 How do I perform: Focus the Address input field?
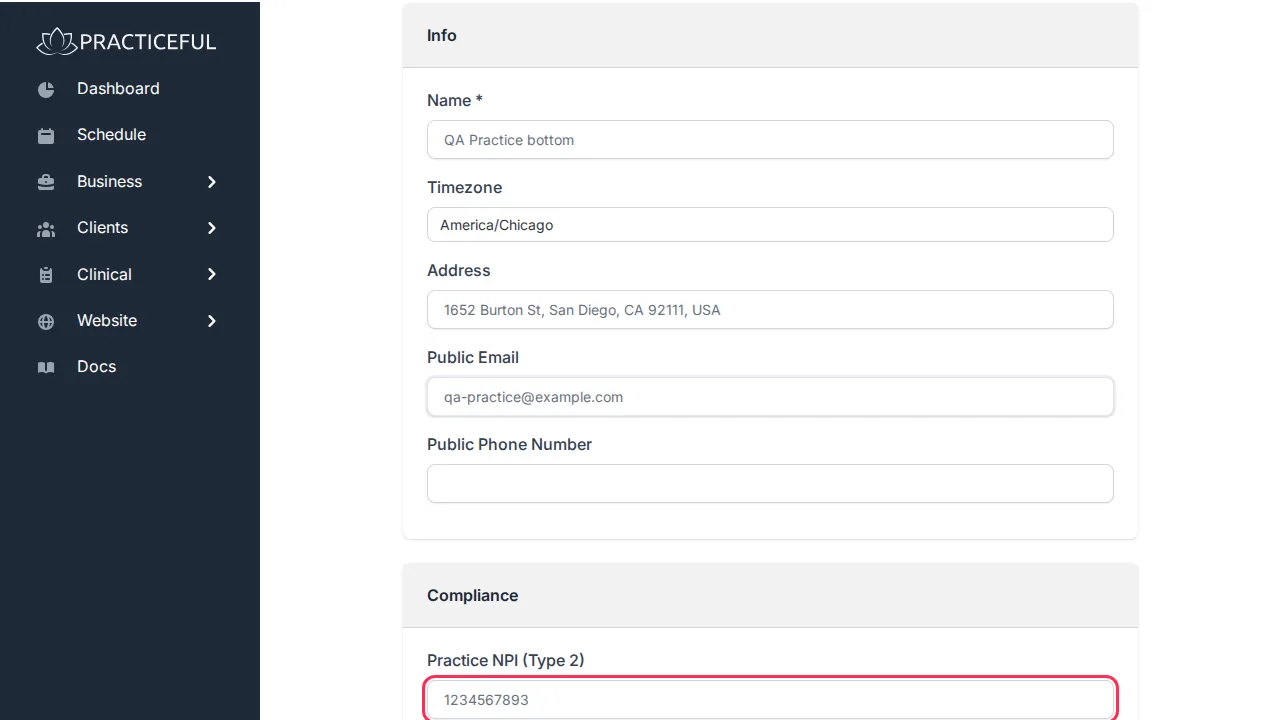coord(770,310)
